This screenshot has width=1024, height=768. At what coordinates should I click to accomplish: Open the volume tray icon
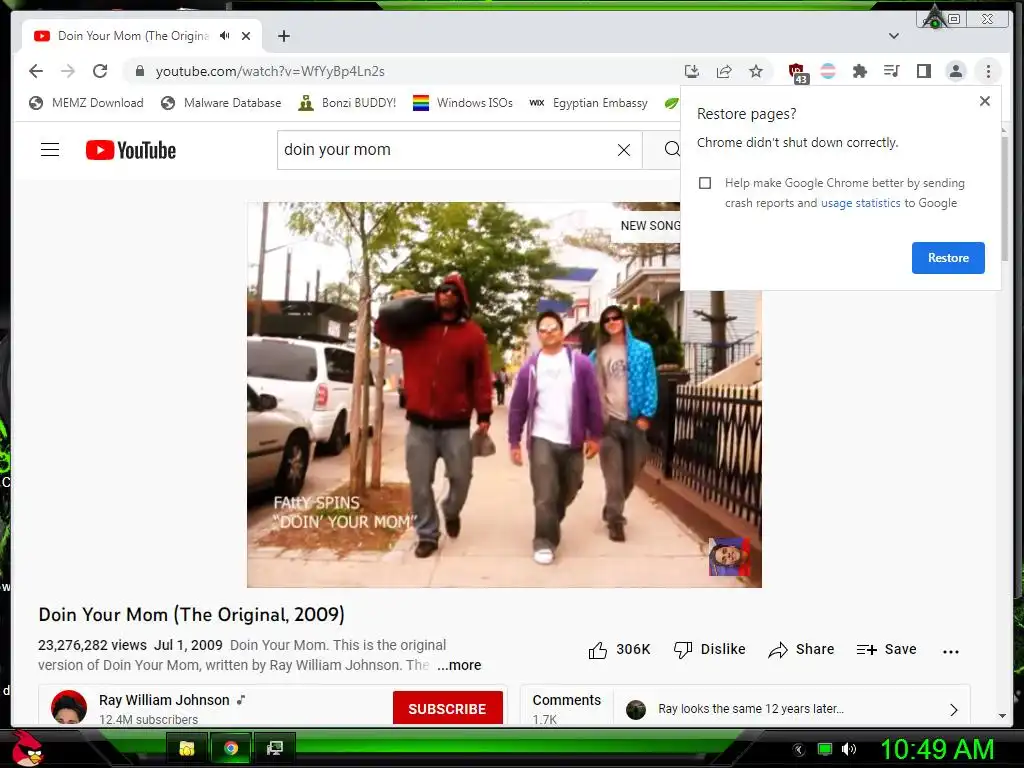849,749
